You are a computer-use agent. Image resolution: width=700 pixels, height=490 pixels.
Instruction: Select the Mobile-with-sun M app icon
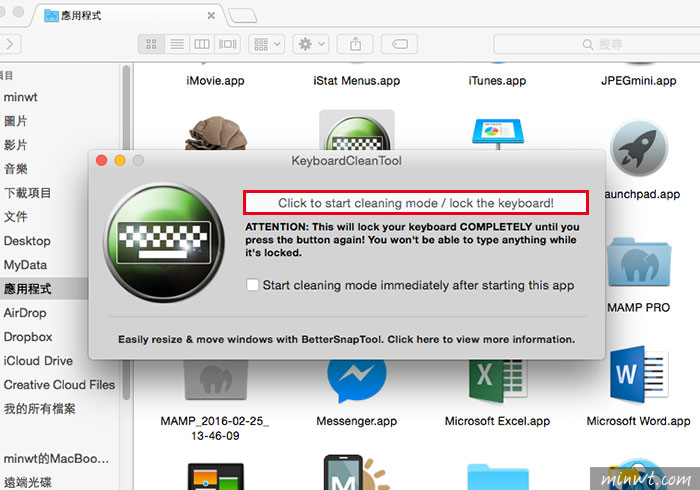[356, 472]
